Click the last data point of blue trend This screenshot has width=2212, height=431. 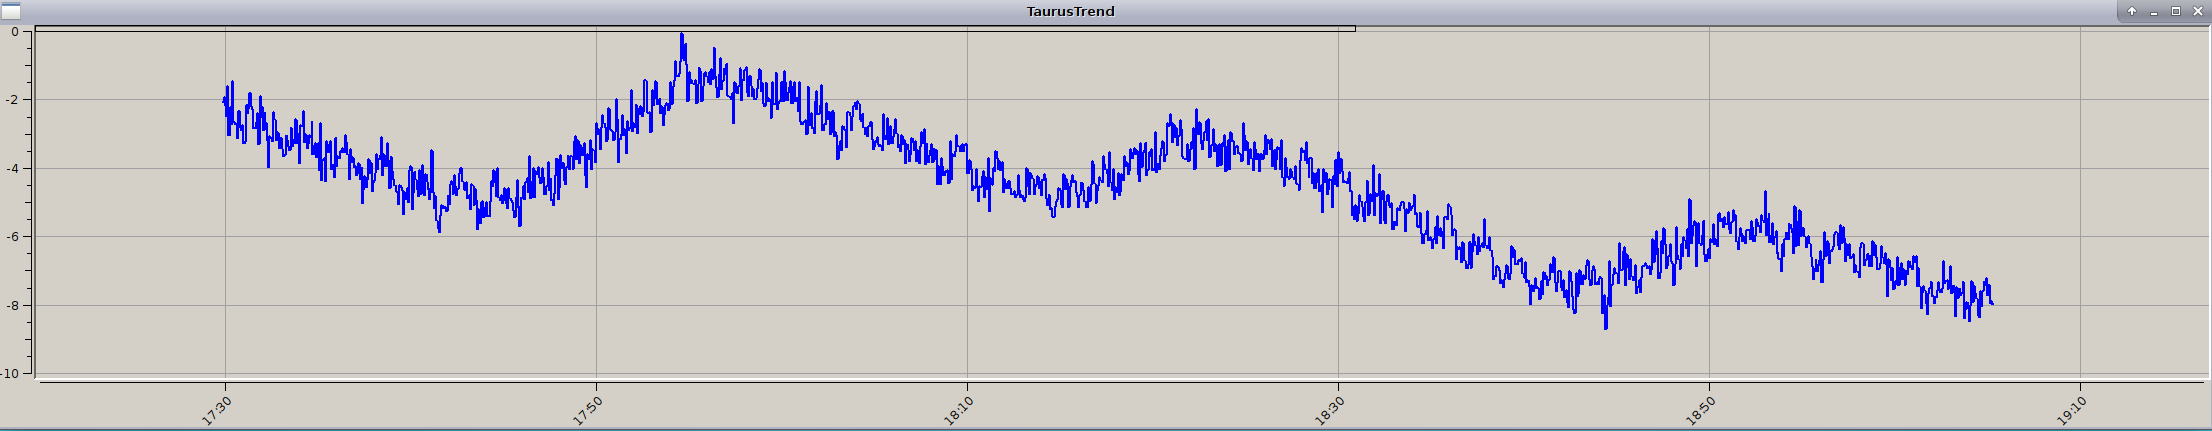1992,304
